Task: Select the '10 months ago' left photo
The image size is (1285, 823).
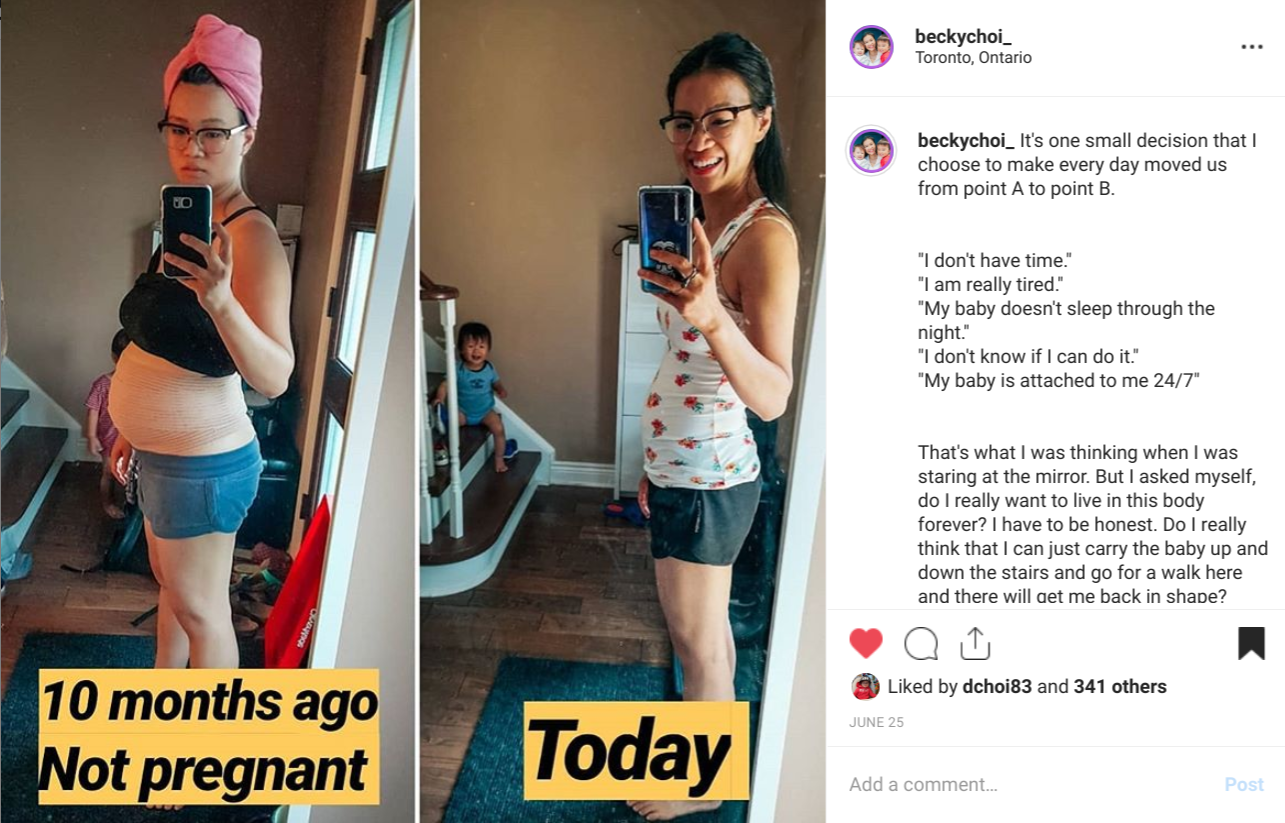Action: 208,411
